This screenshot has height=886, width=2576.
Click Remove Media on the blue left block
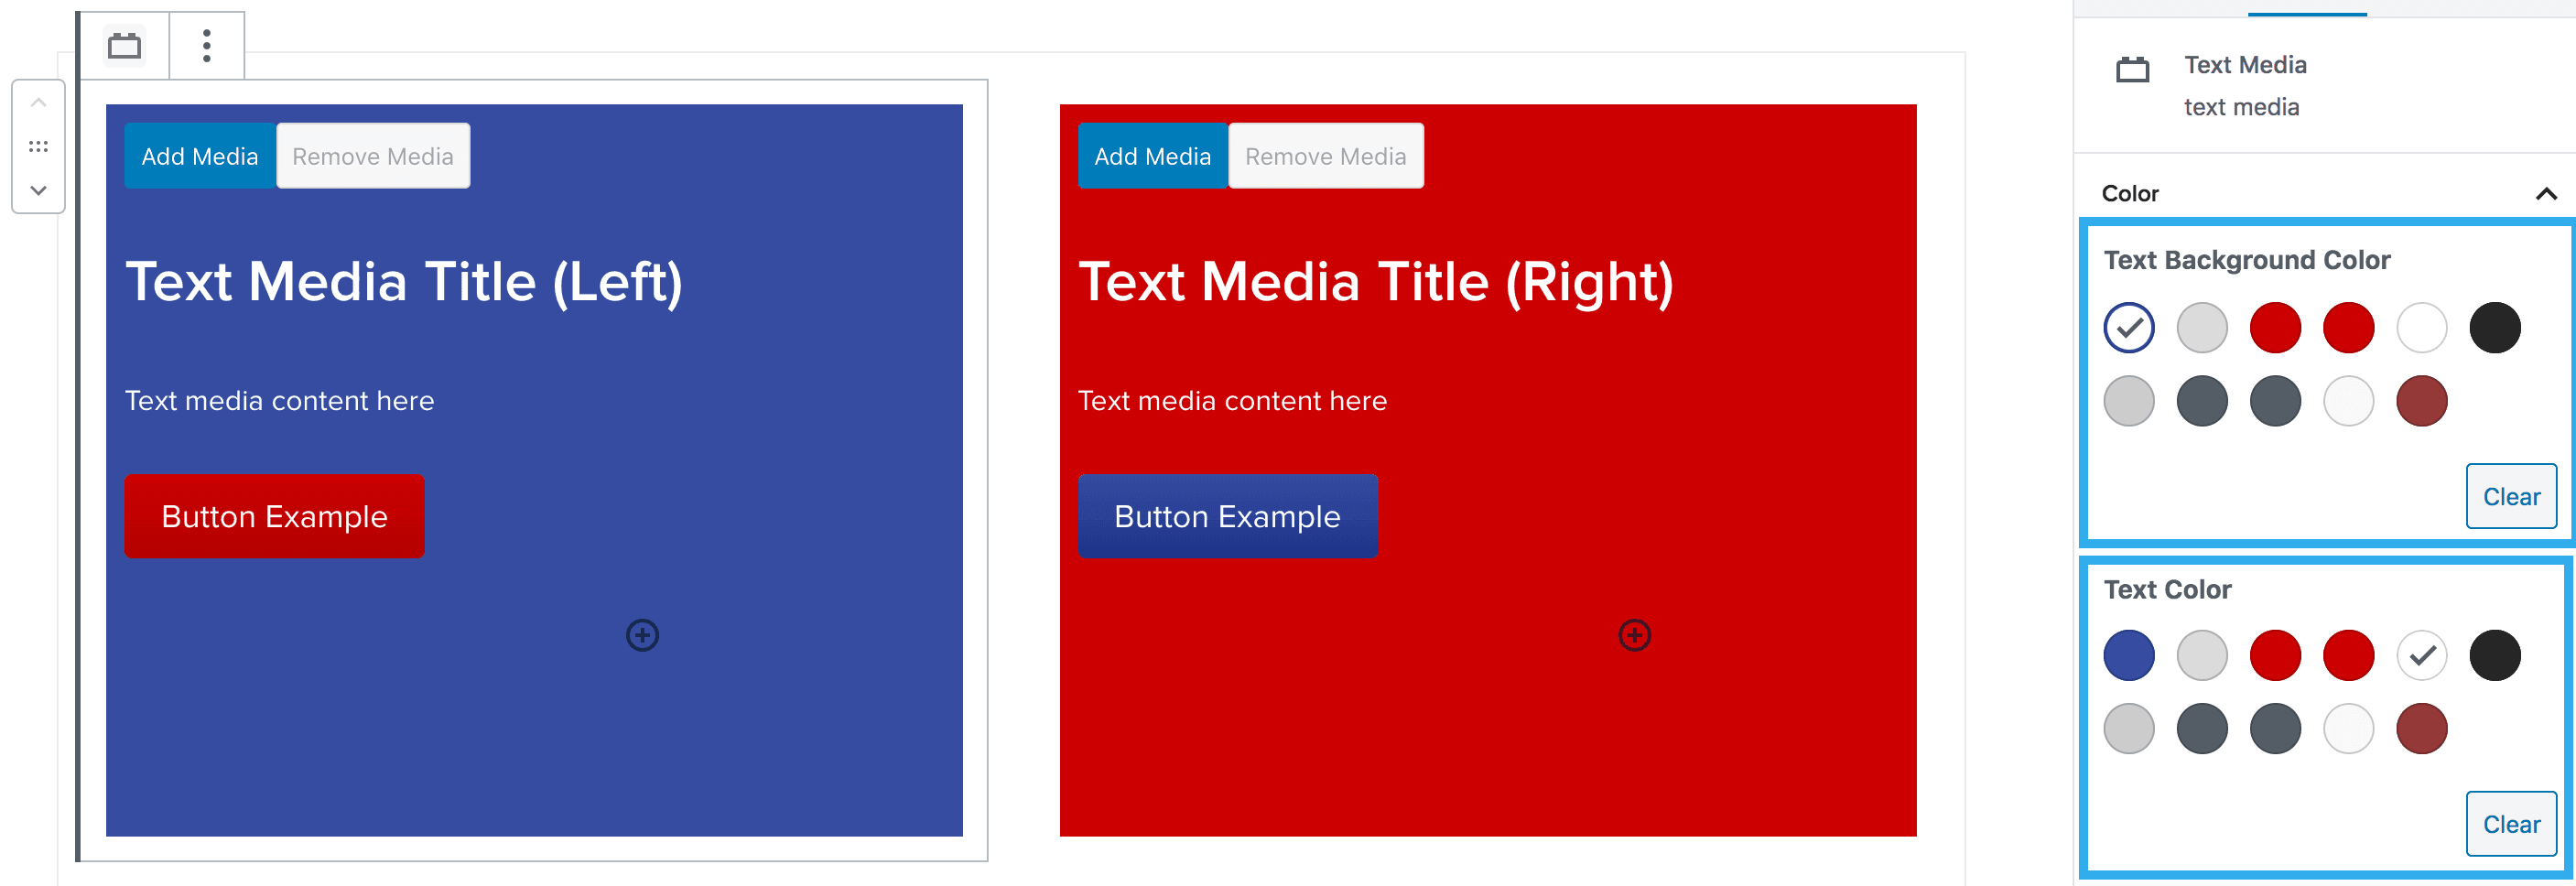point(372,155)
